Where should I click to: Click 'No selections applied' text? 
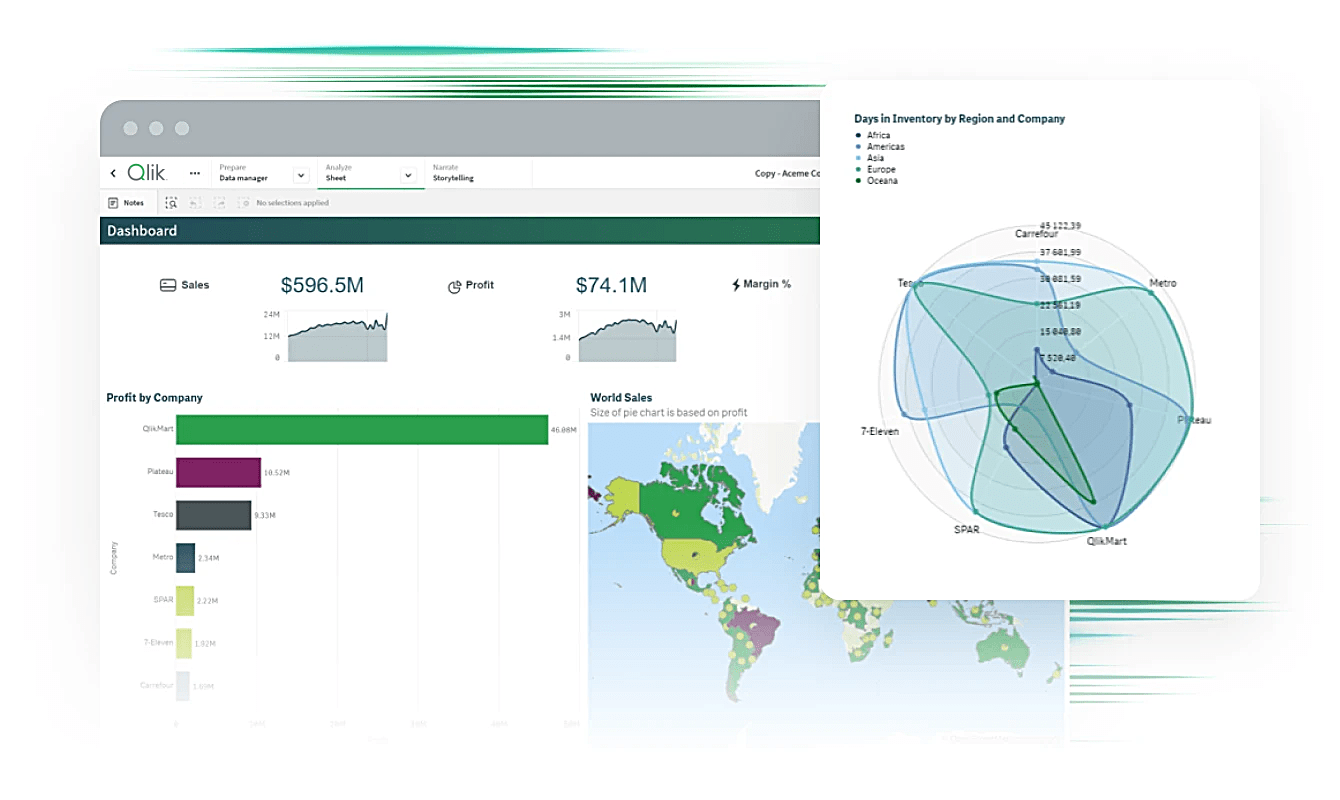click(x=292, y=203)
